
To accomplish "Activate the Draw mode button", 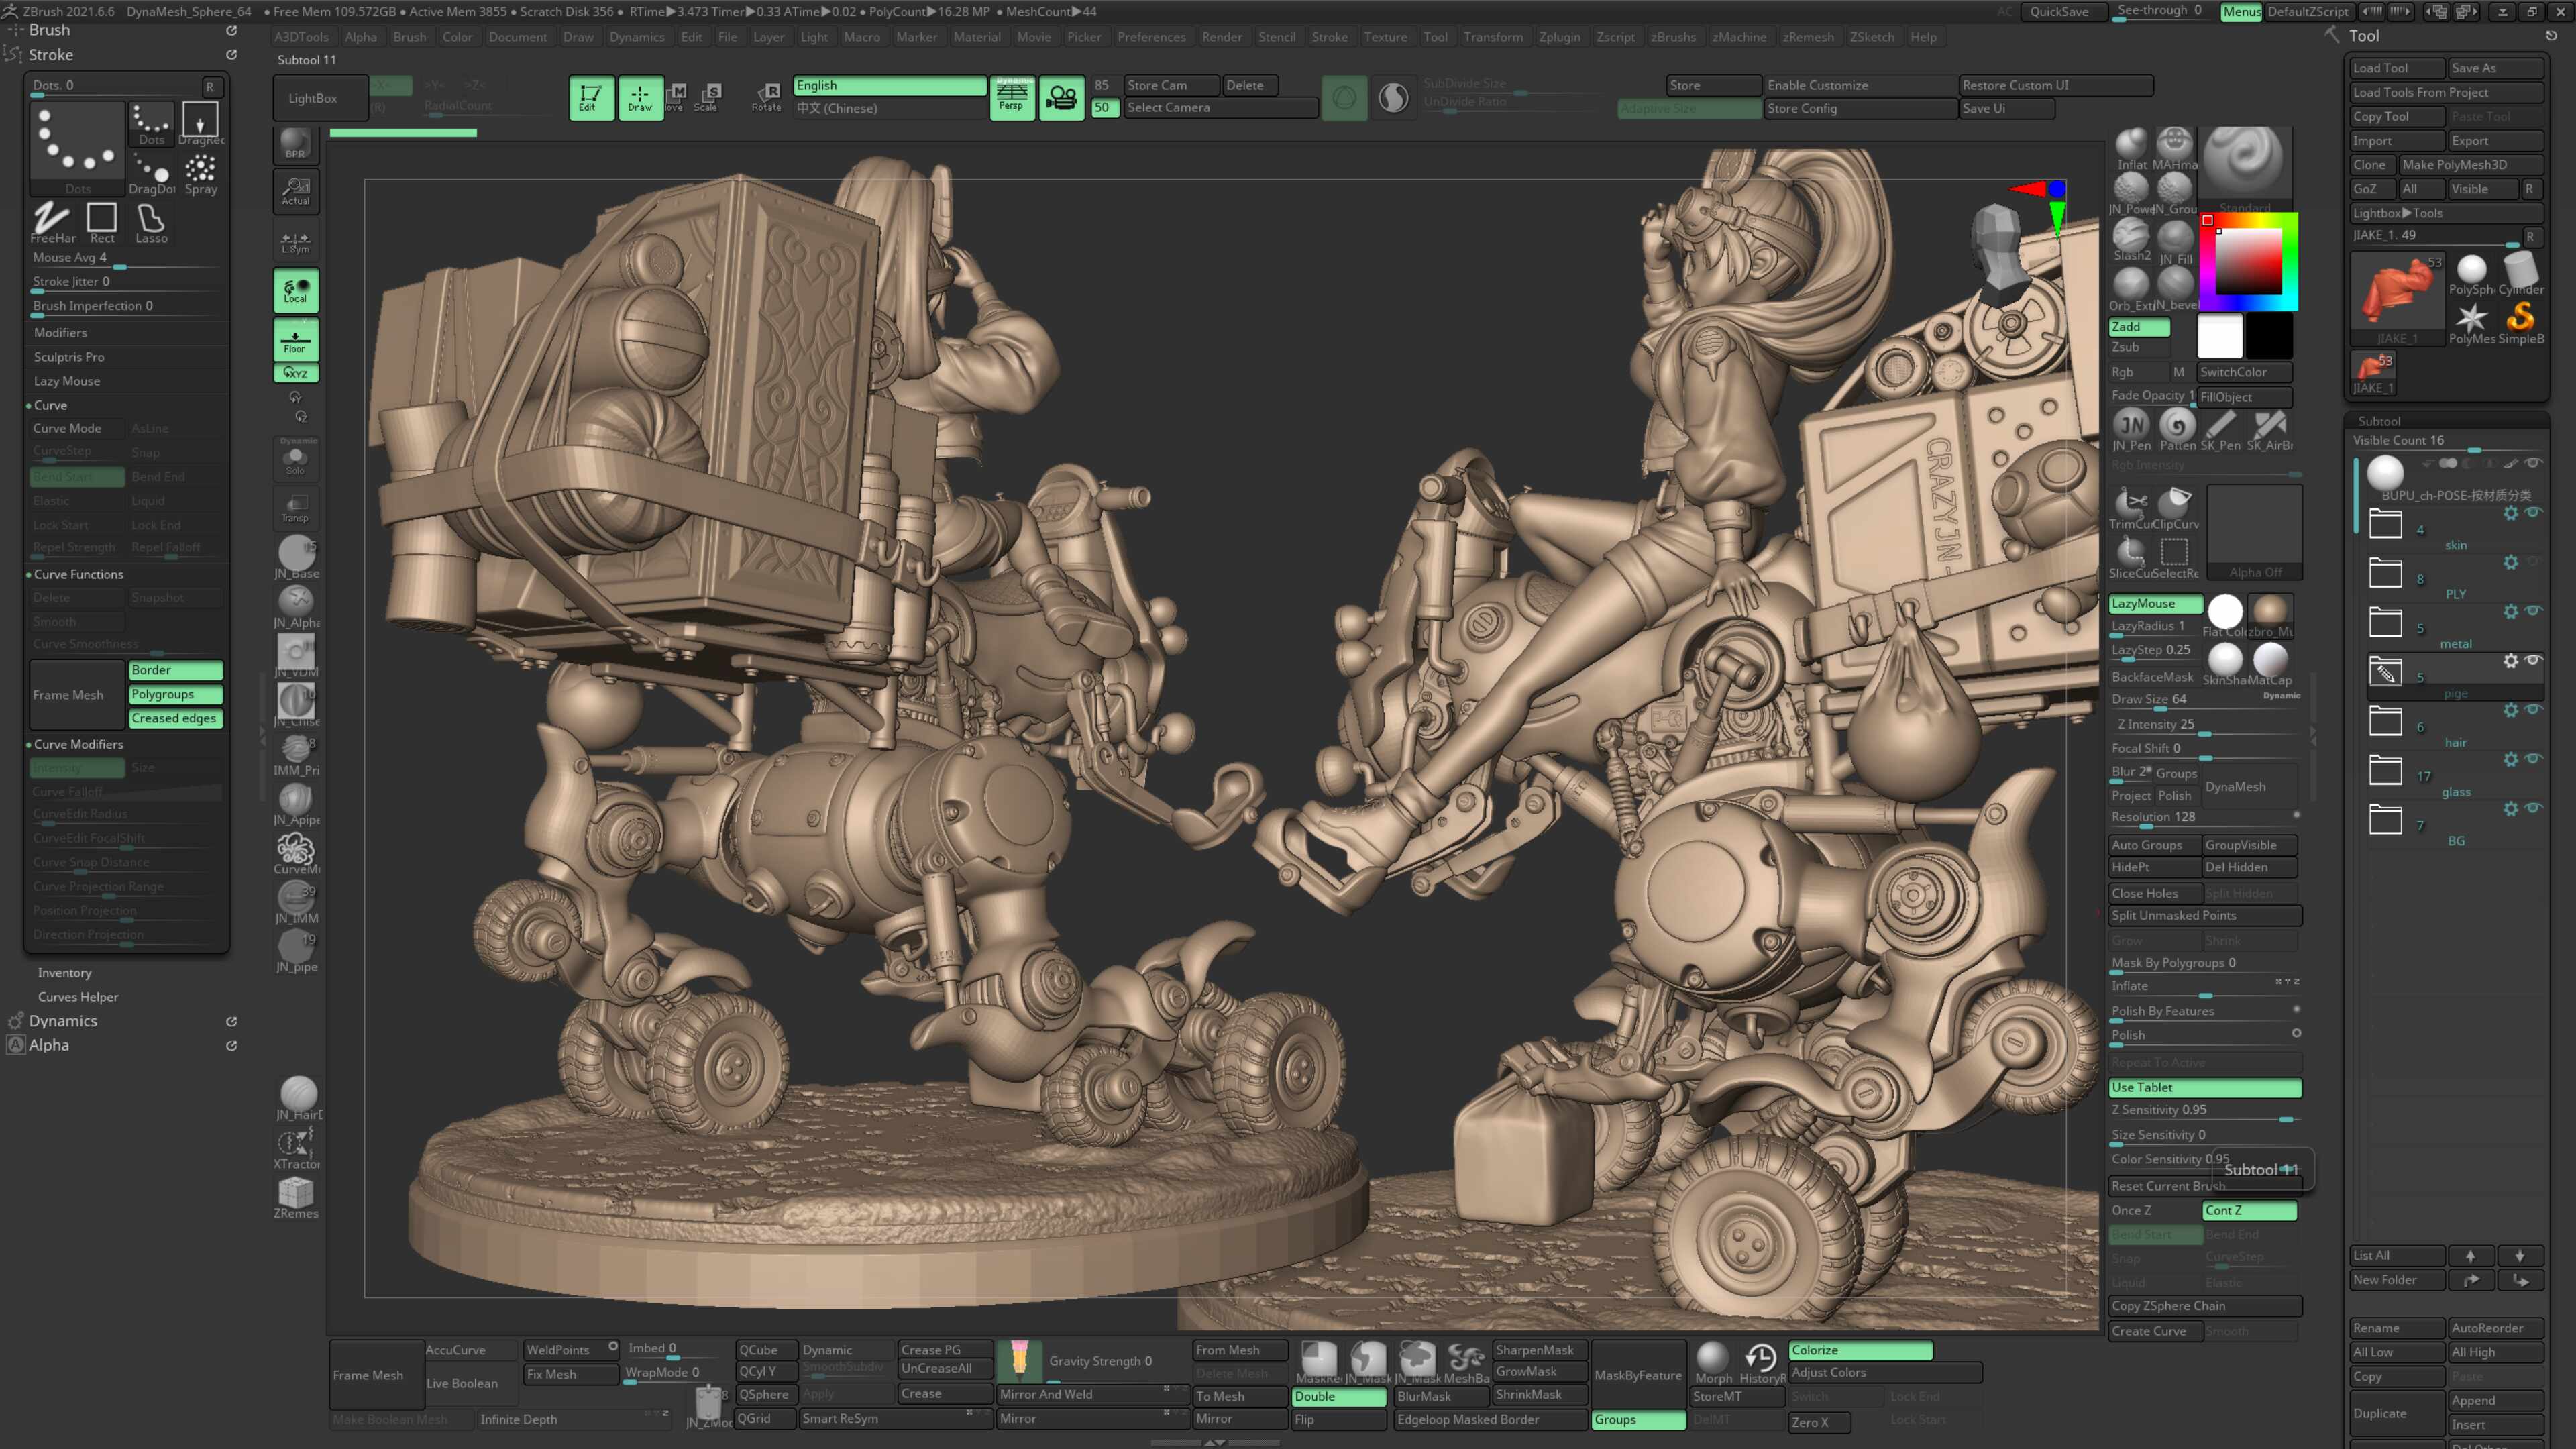I will [x=640, y=98].
